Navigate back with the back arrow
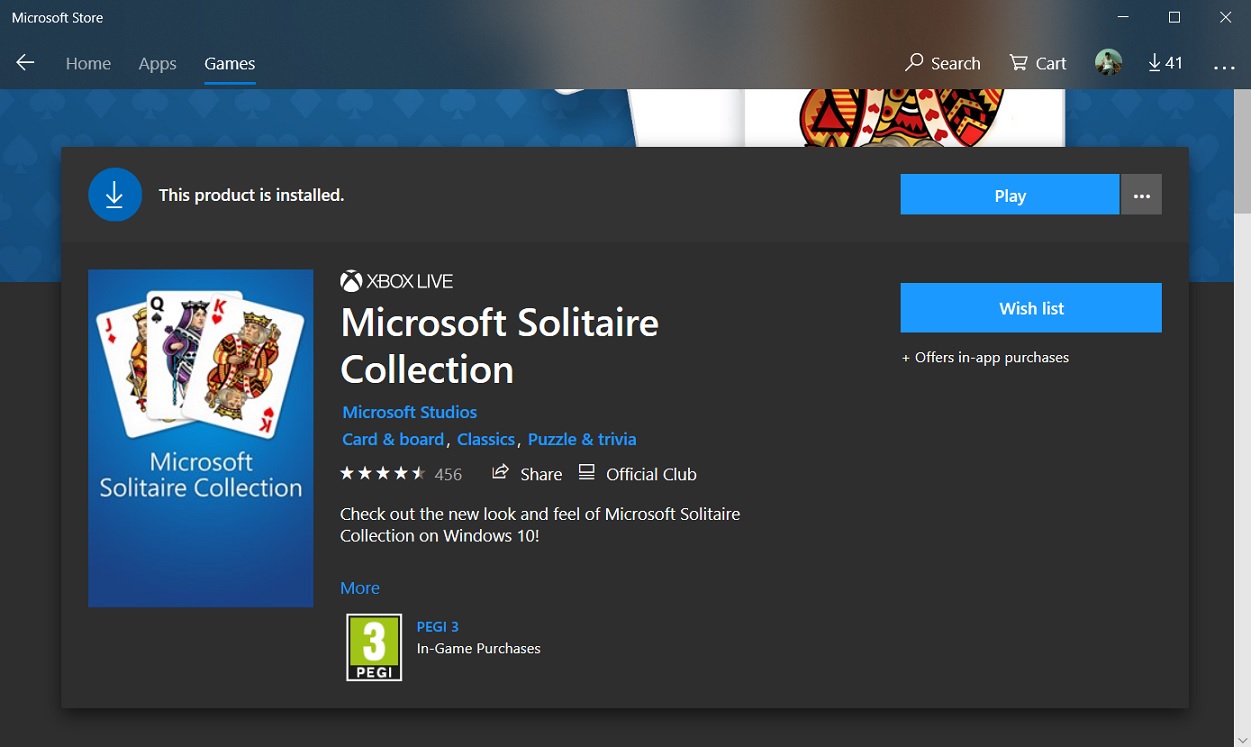Screen dimensions: 1251x747 tap(24, 62)
